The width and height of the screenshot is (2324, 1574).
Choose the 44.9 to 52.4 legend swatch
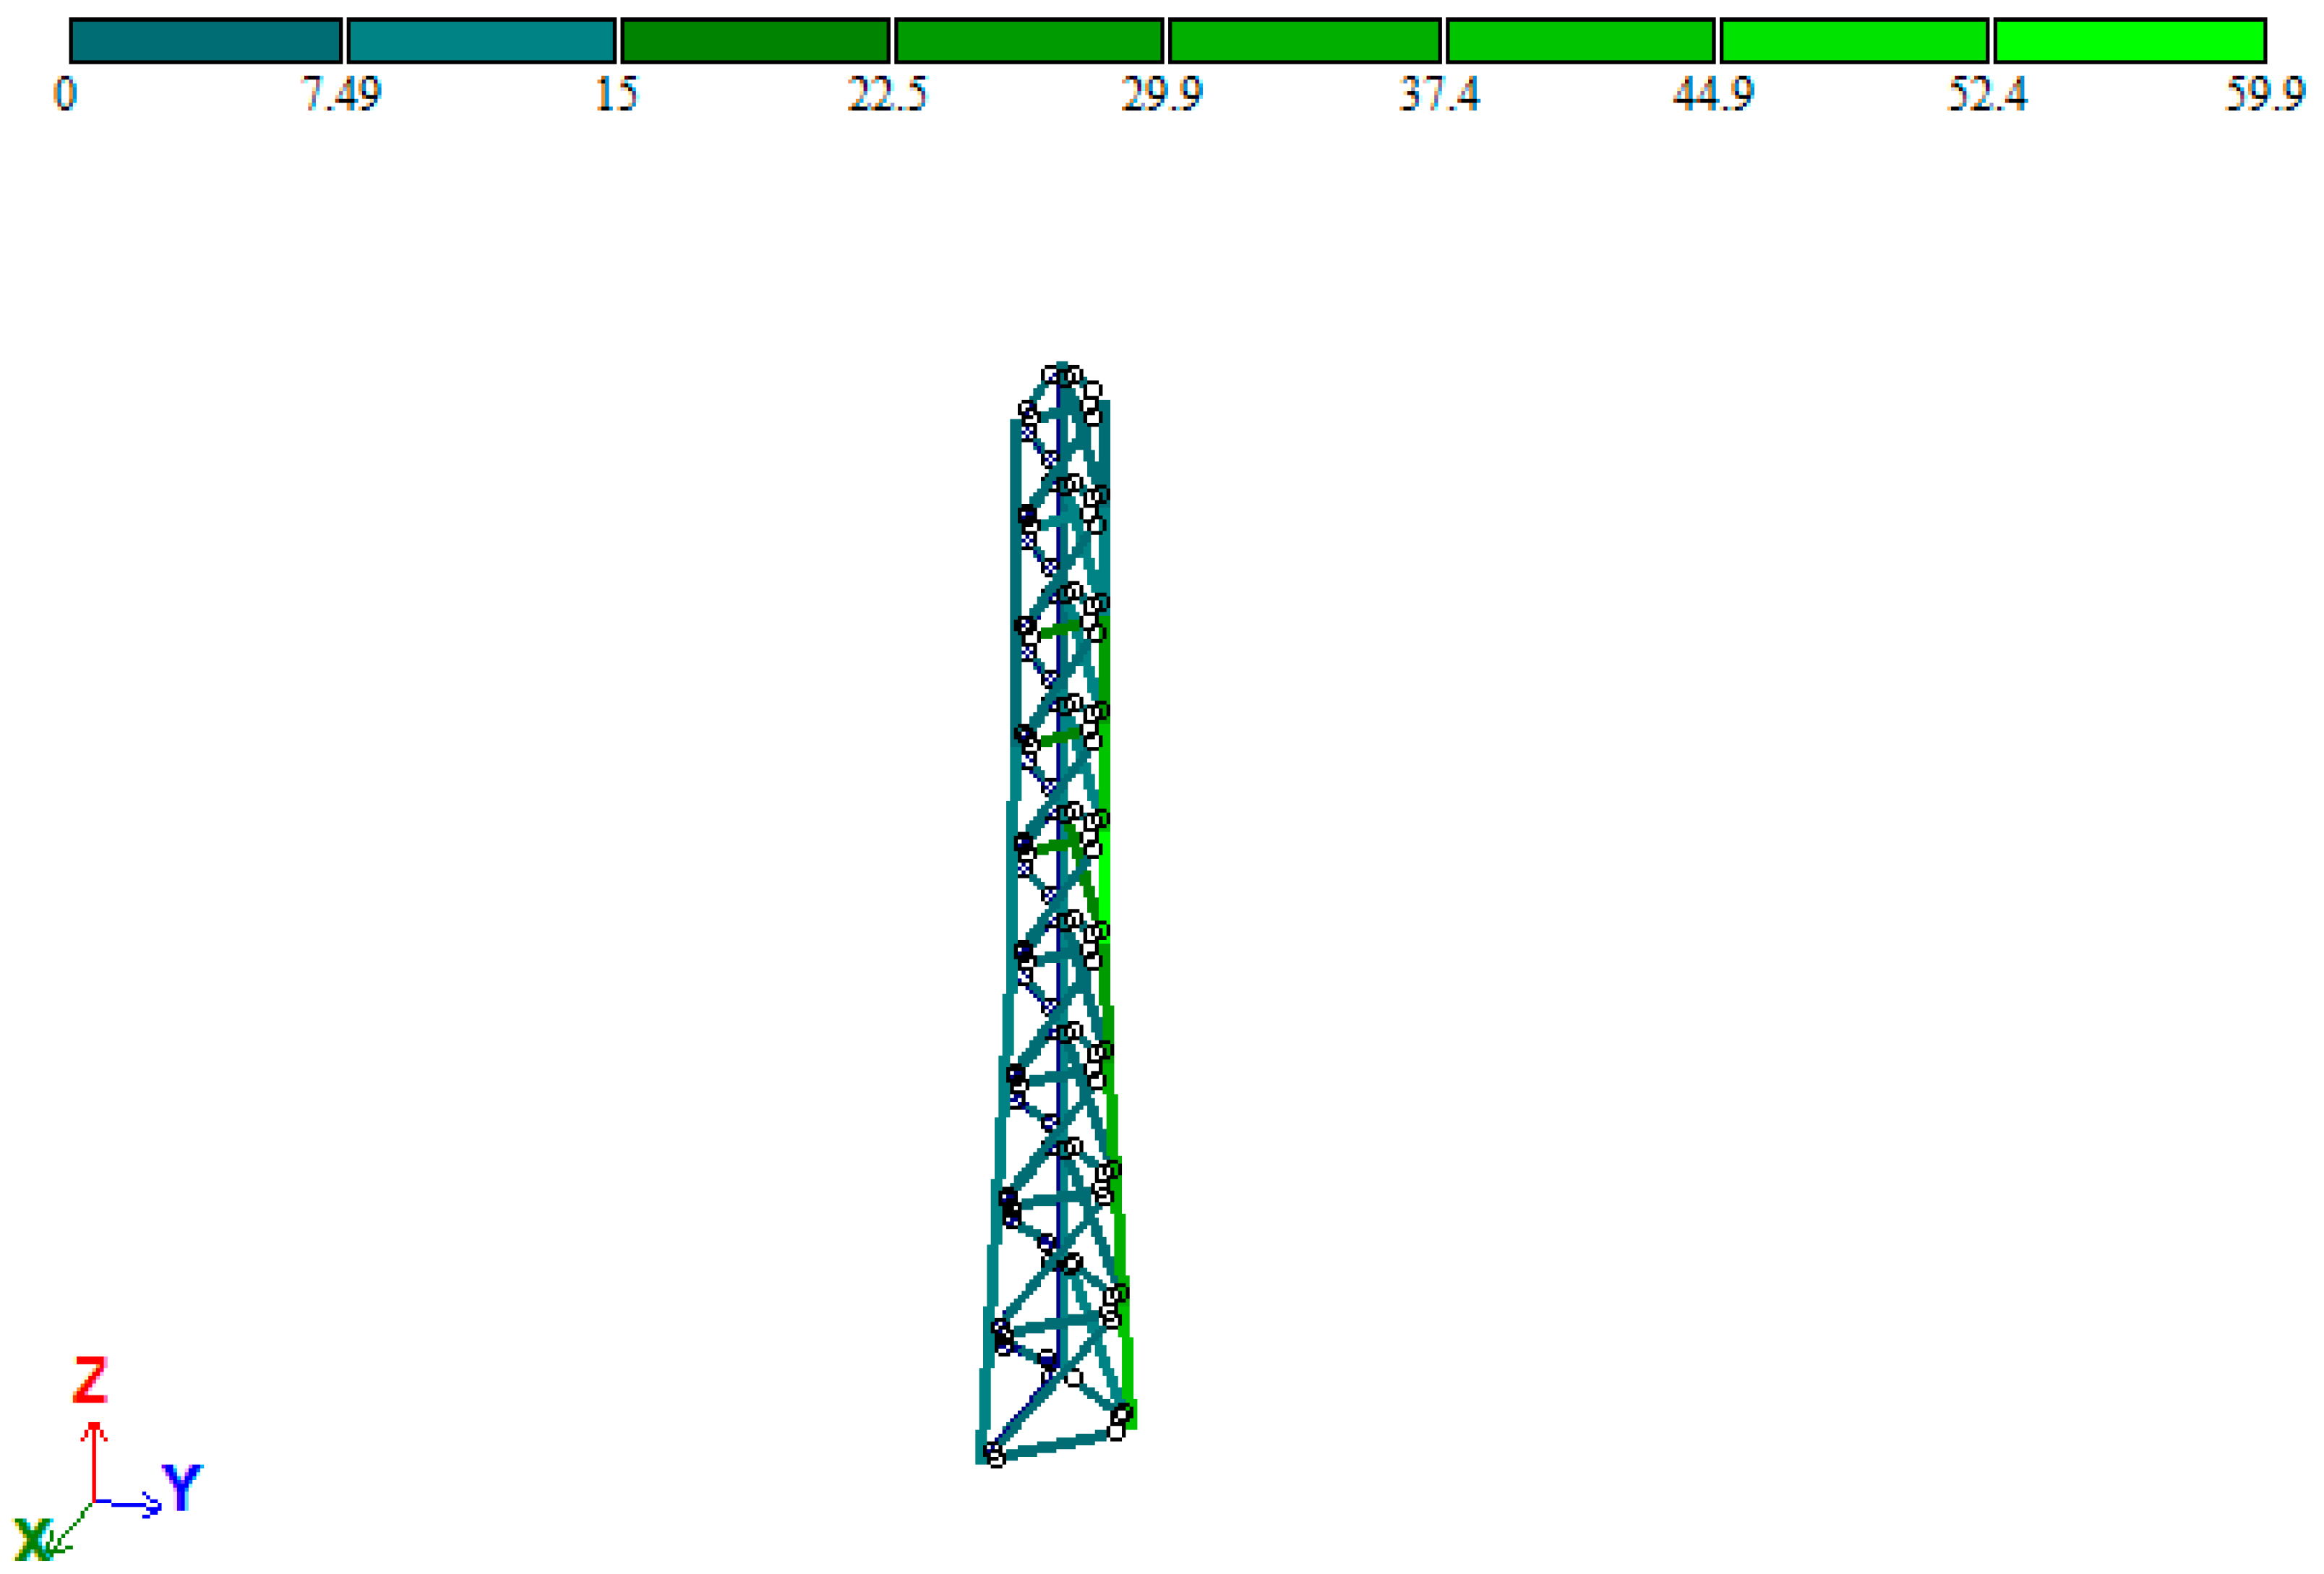[1854, 41]
